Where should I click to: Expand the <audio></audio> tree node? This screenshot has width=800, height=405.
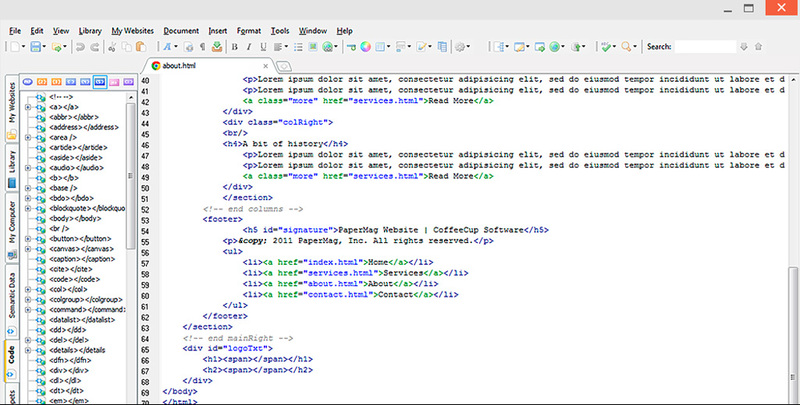(x=28, y=168)
